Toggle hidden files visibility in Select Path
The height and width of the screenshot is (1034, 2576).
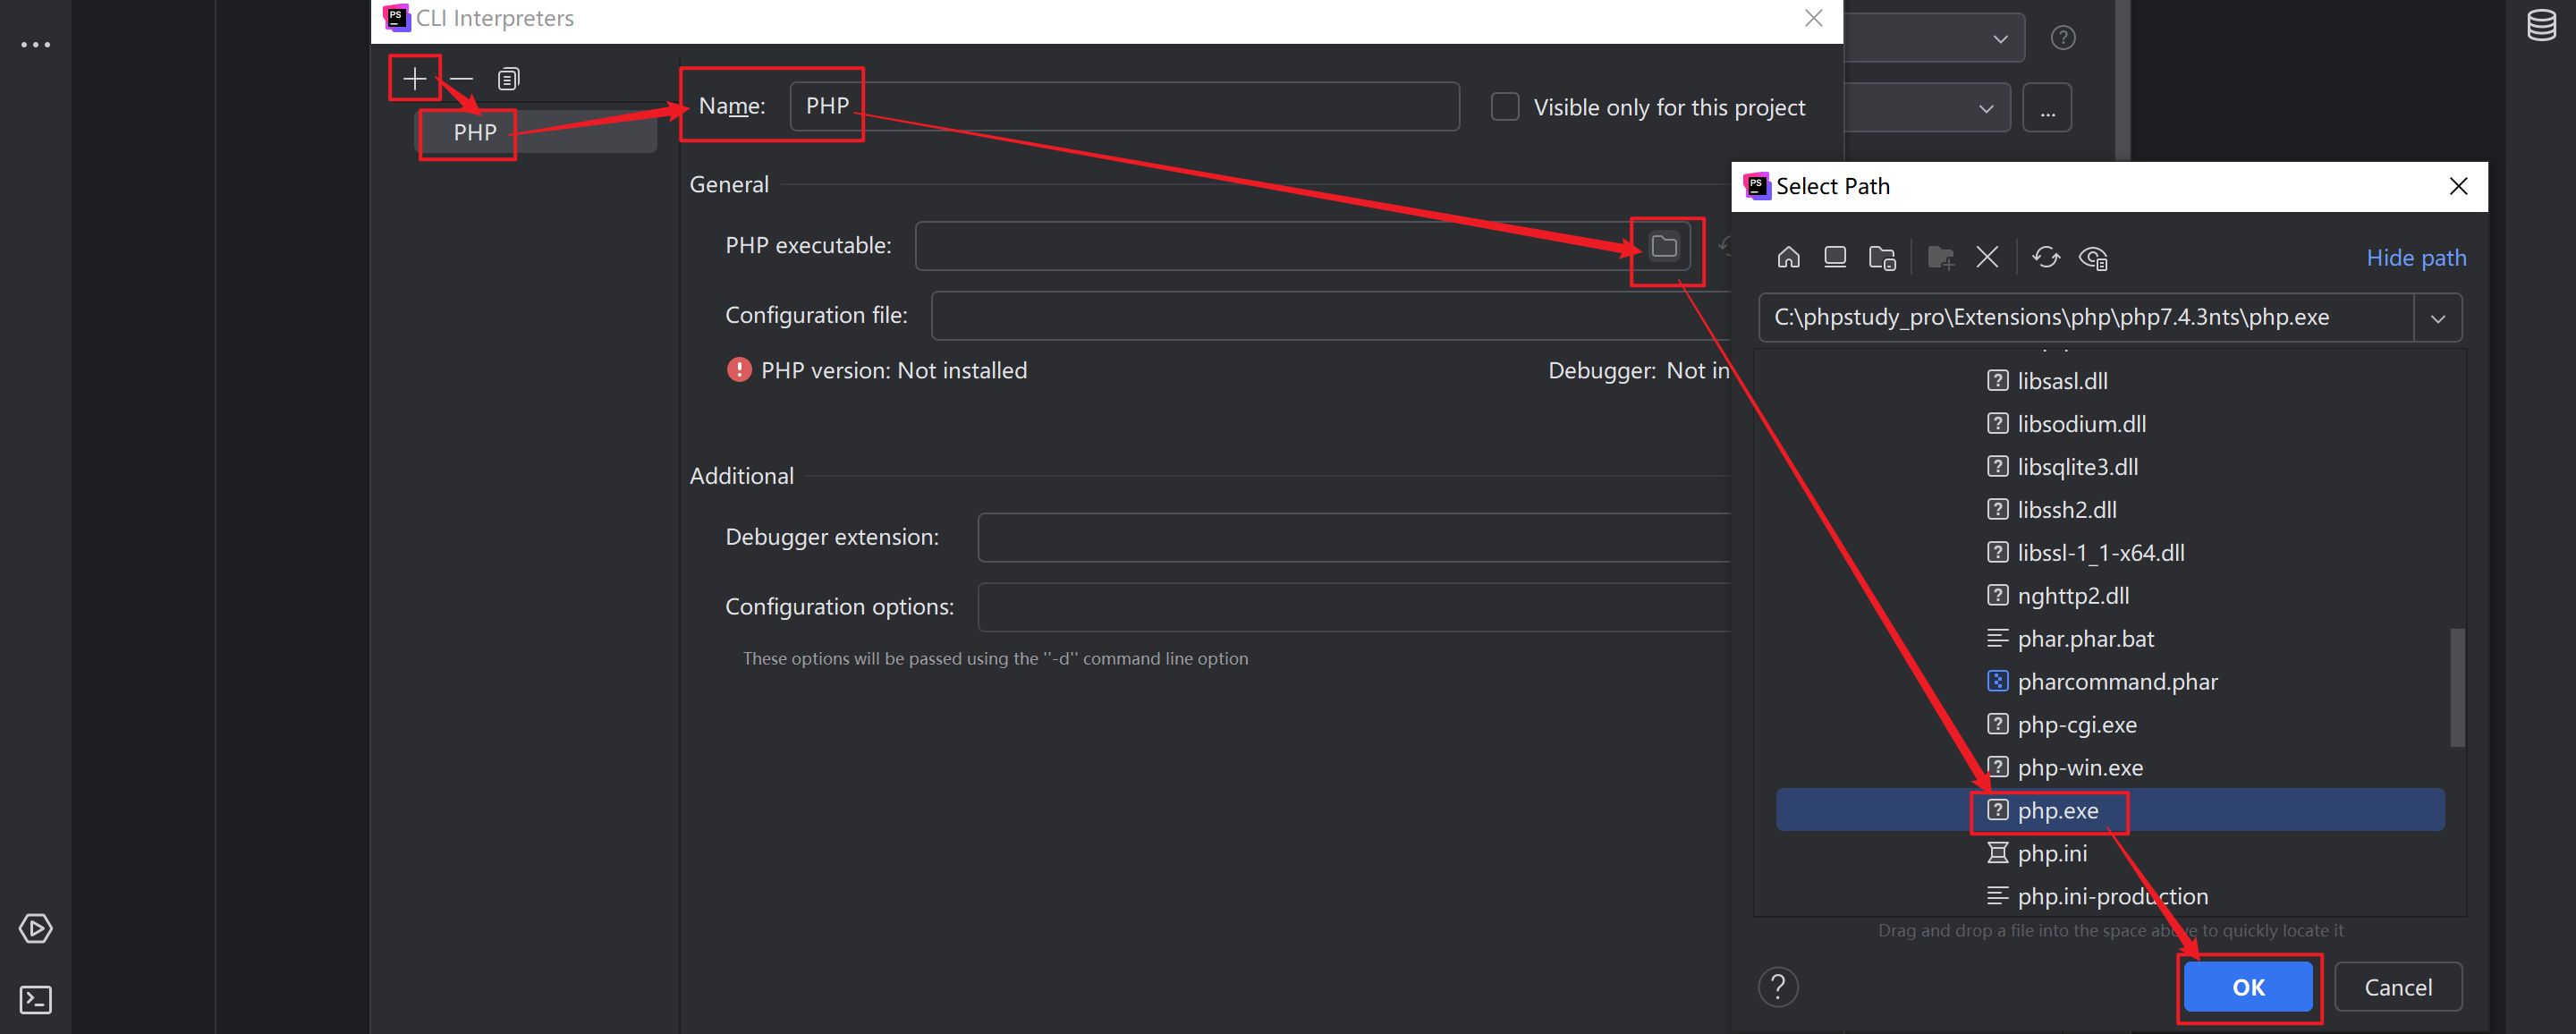[2094, 258]
